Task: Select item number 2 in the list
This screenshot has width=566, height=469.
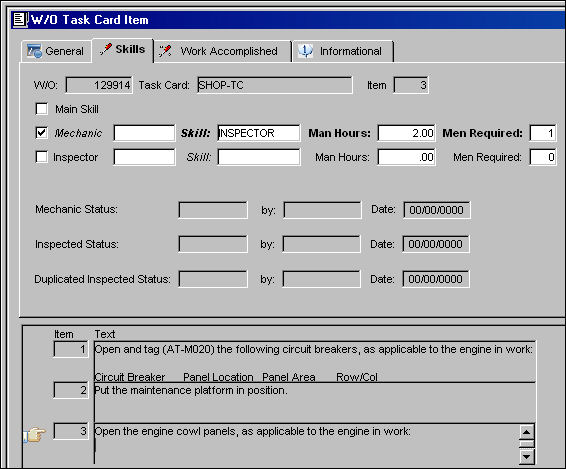Action: [x=71, y=390]
